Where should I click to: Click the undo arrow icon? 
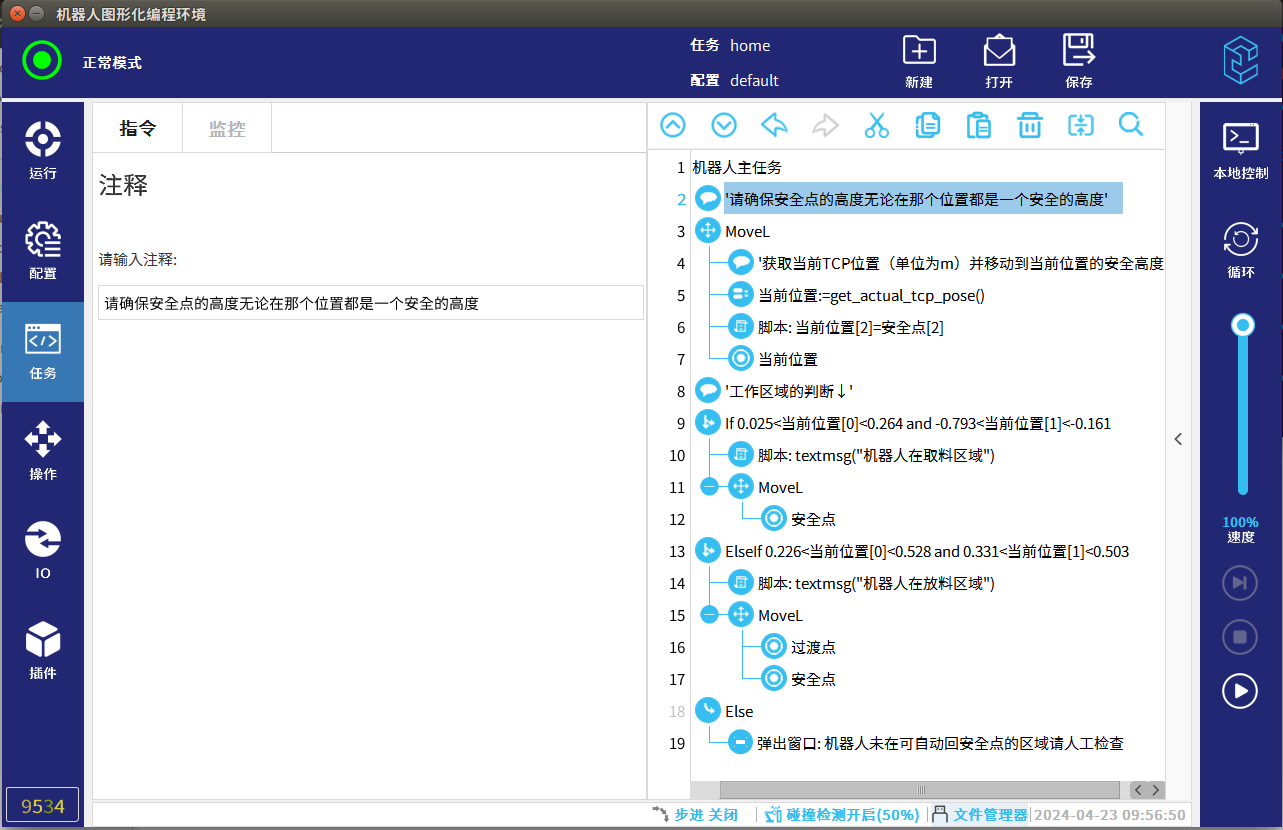point(774,125)
